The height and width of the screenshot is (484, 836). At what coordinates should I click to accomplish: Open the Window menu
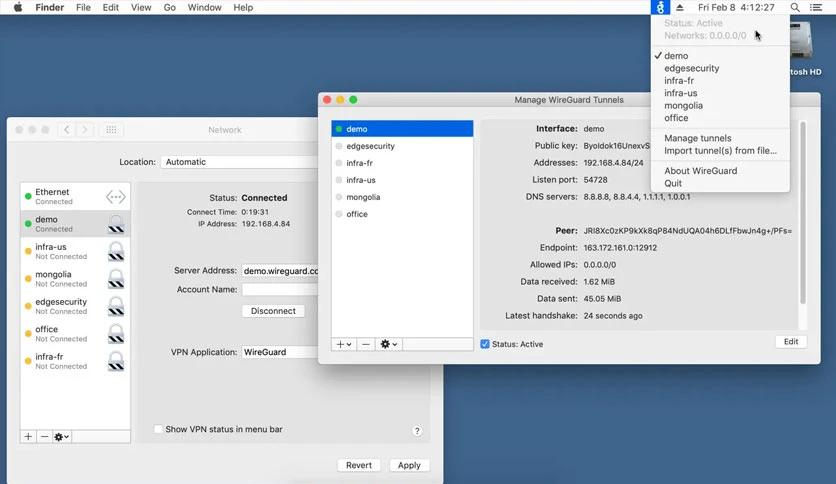[204, 7]
